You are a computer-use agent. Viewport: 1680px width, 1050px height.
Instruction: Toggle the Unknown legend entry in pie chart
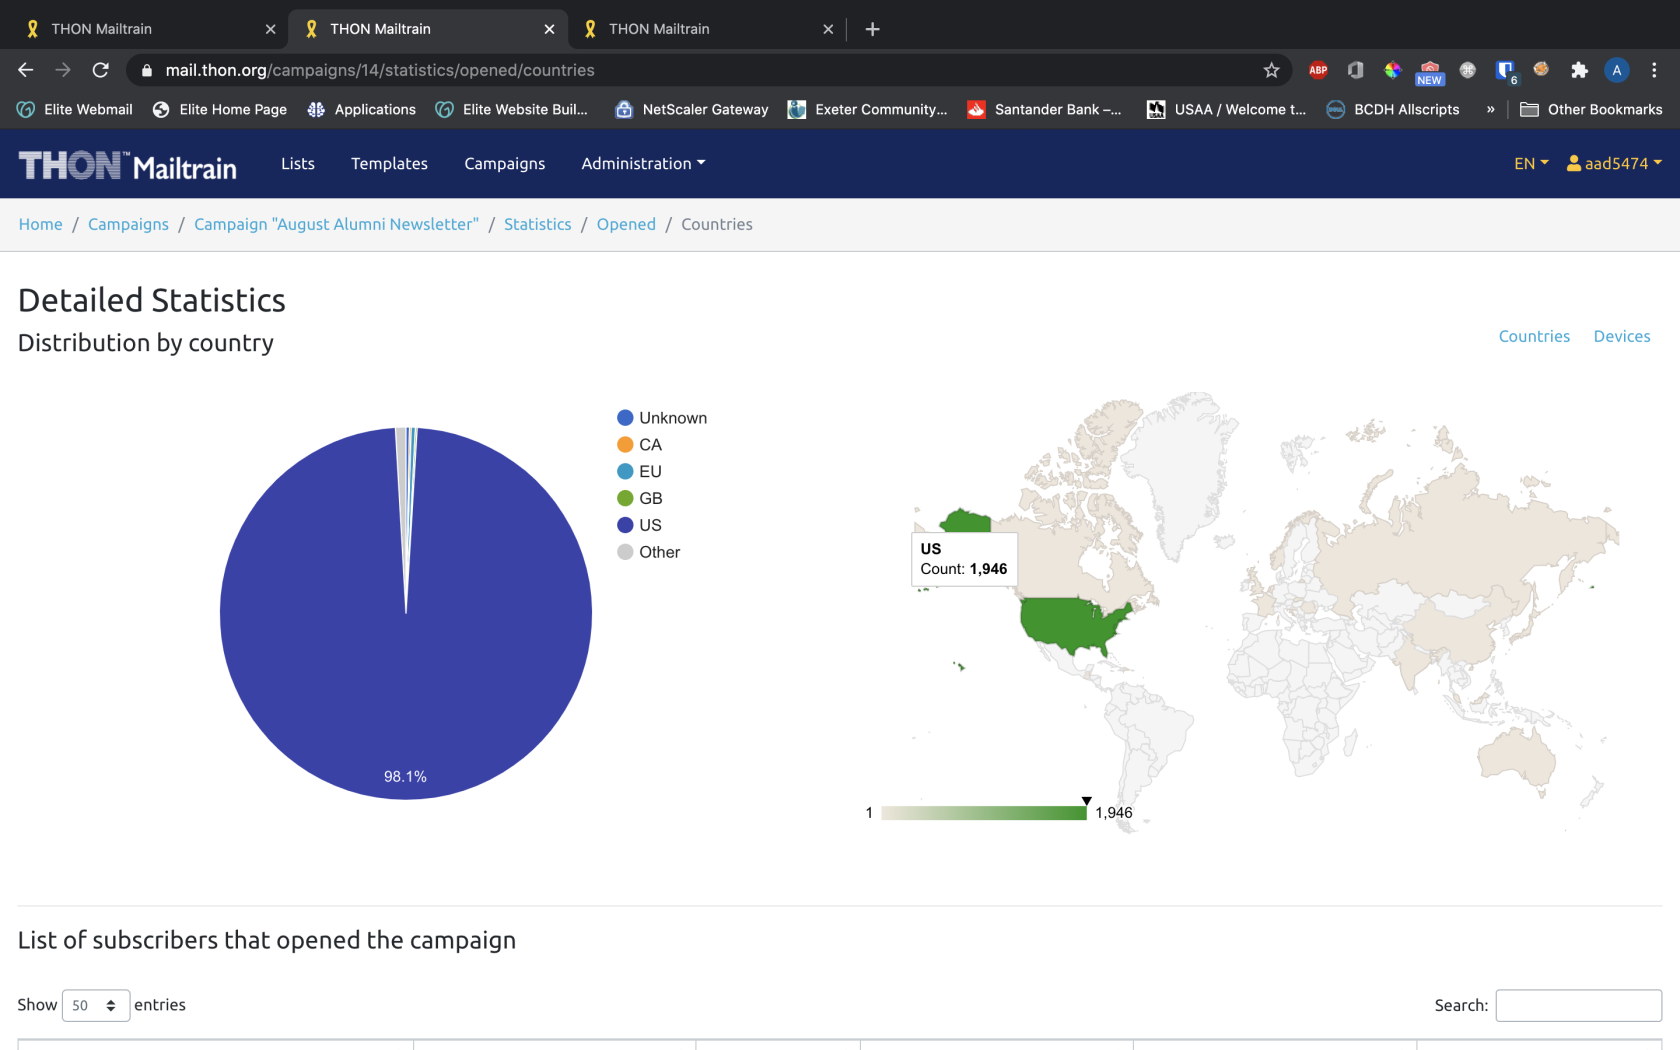pos(662,418)
